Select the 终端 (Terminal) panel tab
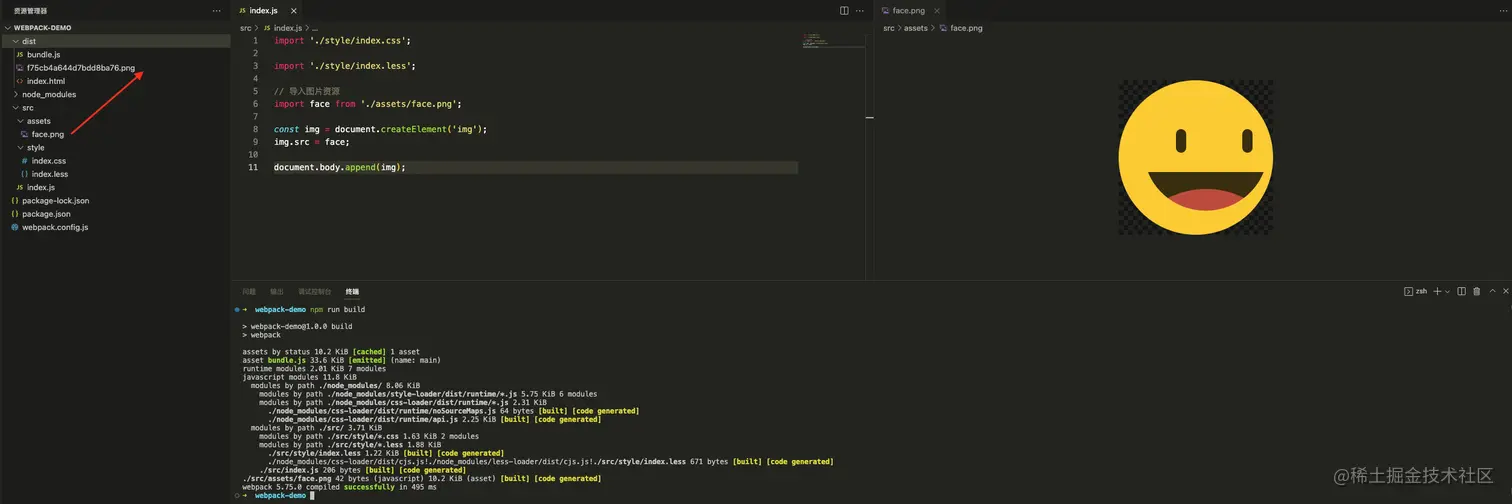The width and height of the screenshot is (1512, 504). [x=352, y=291]
